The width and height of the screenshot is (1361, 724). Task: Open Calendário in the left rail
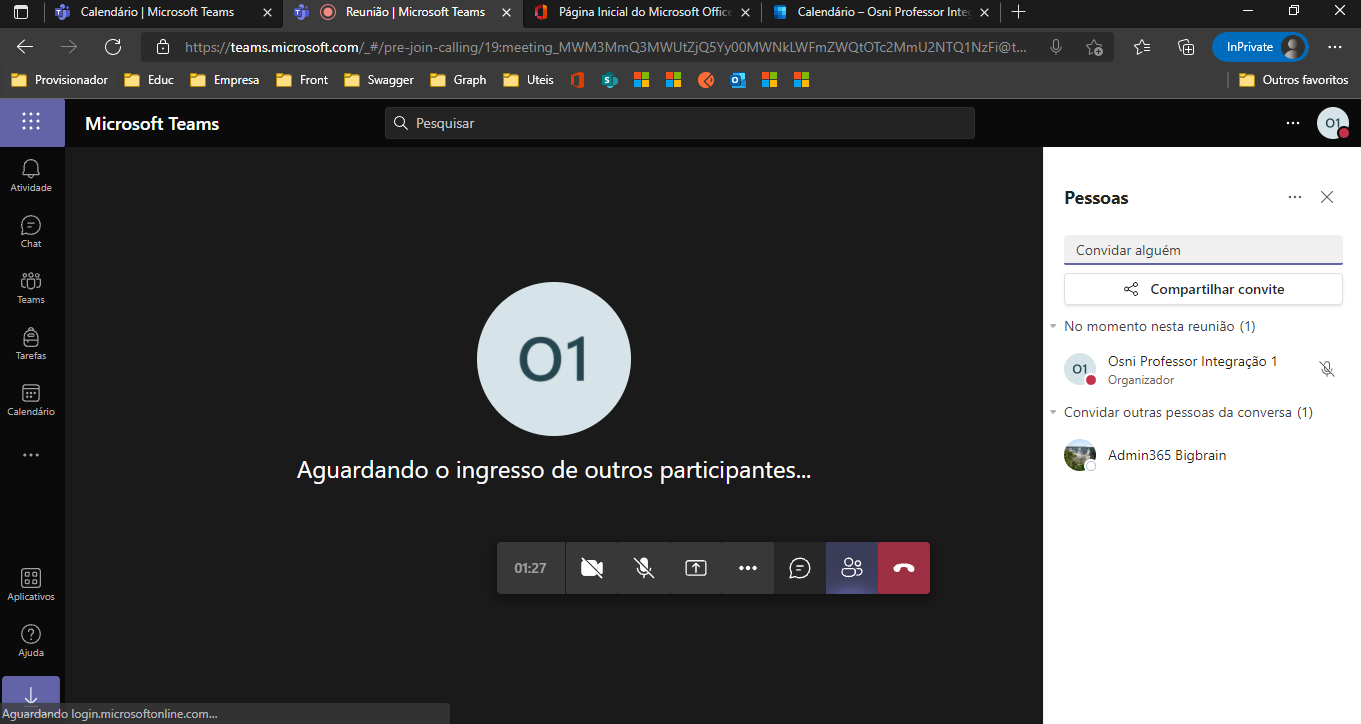coord(31,399)
